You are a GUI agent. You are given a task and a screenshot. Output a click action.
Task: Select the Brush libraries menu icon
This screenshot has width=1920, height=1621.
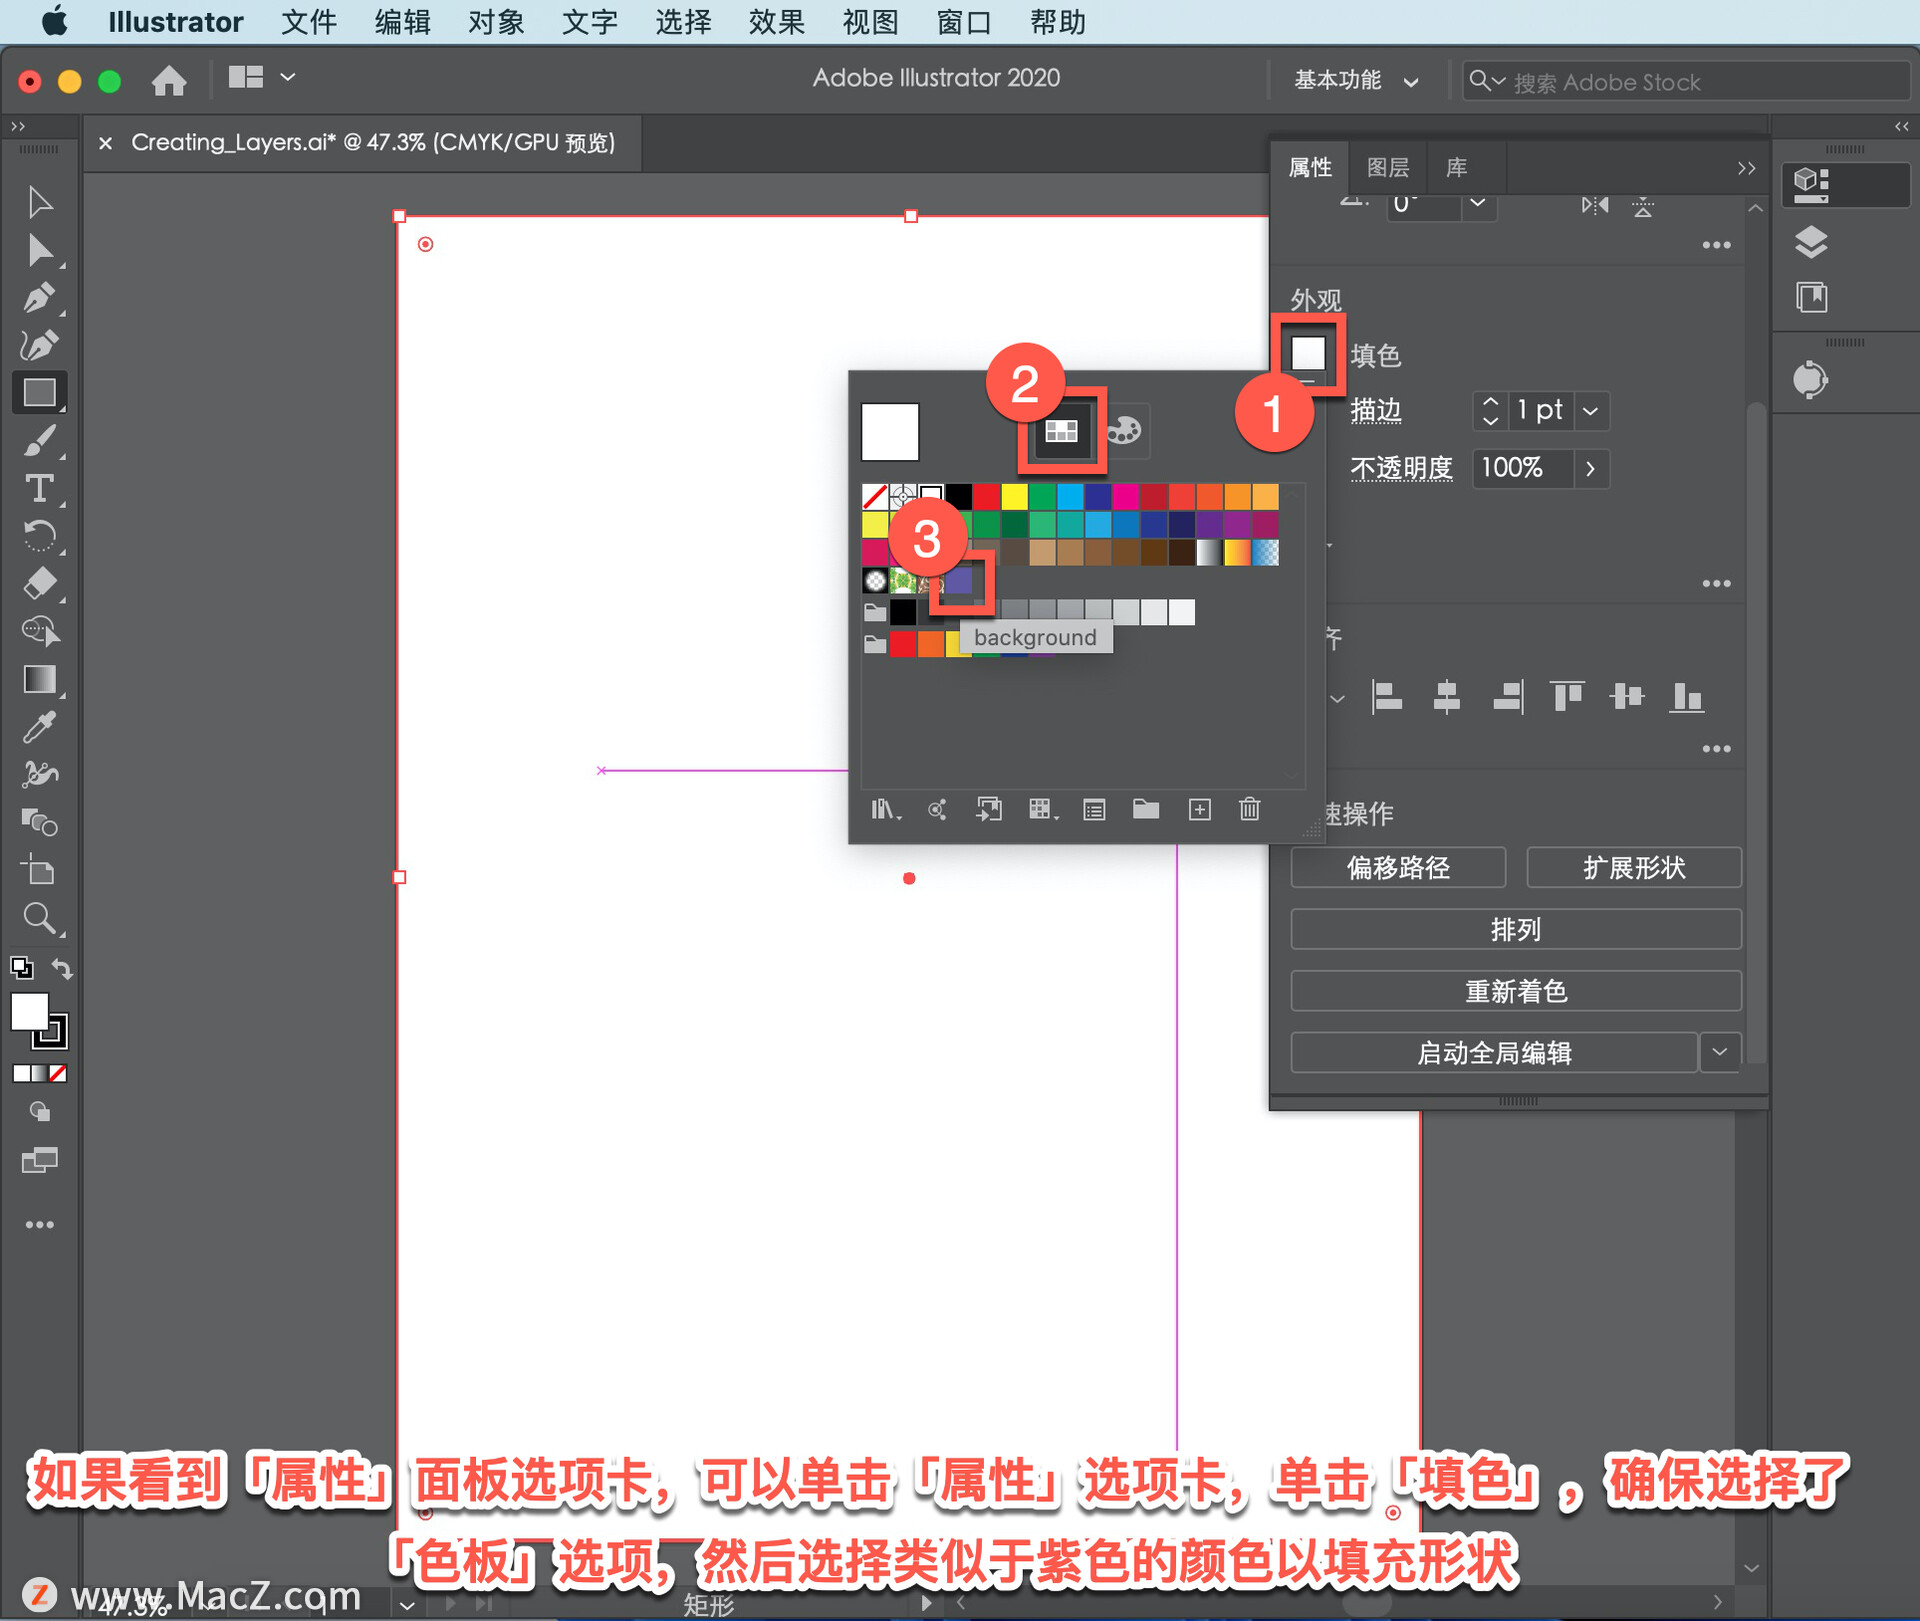[884, 809]
